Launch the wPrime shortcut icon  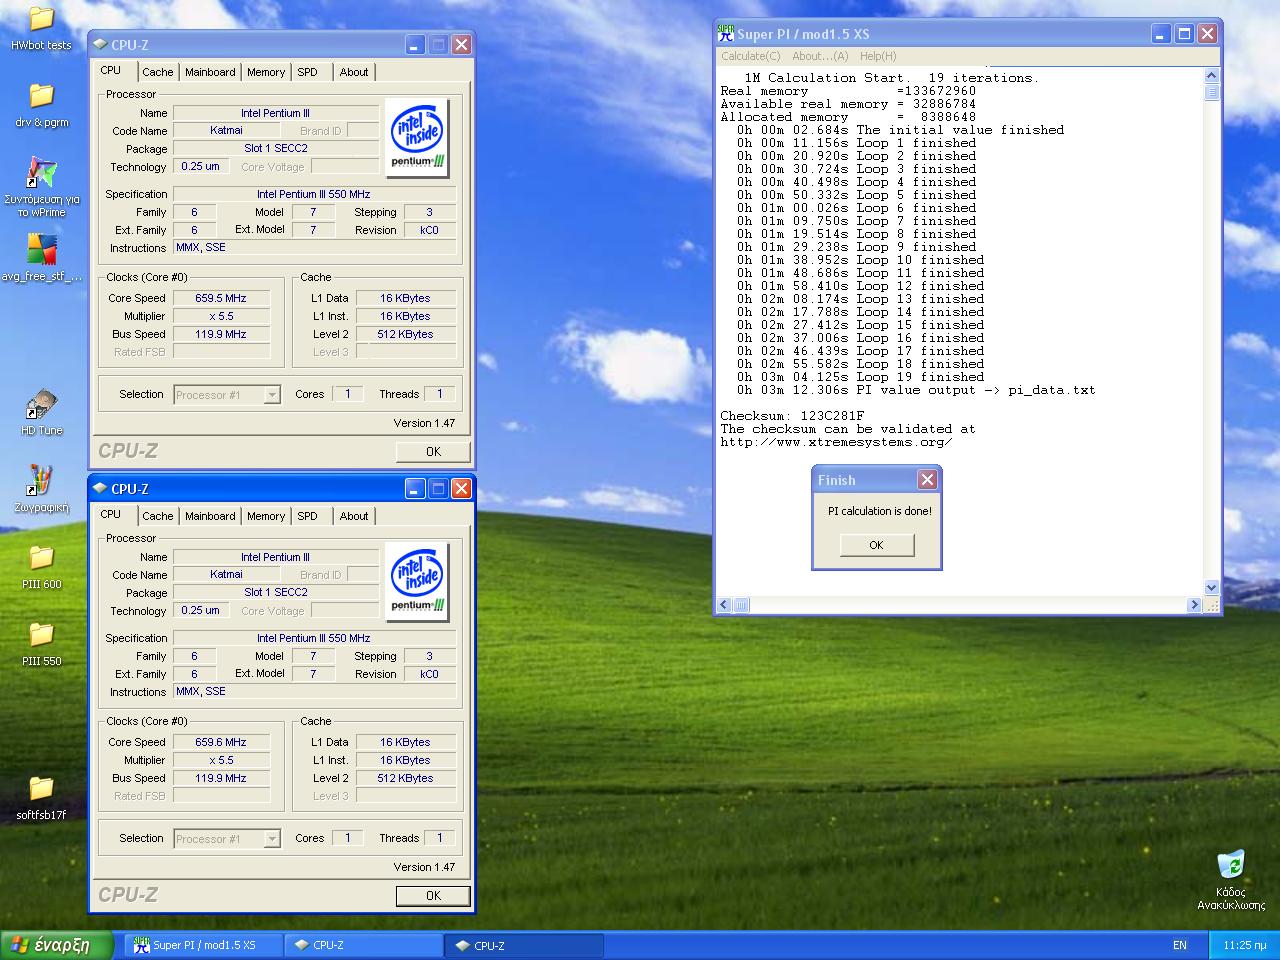point(41,173)
